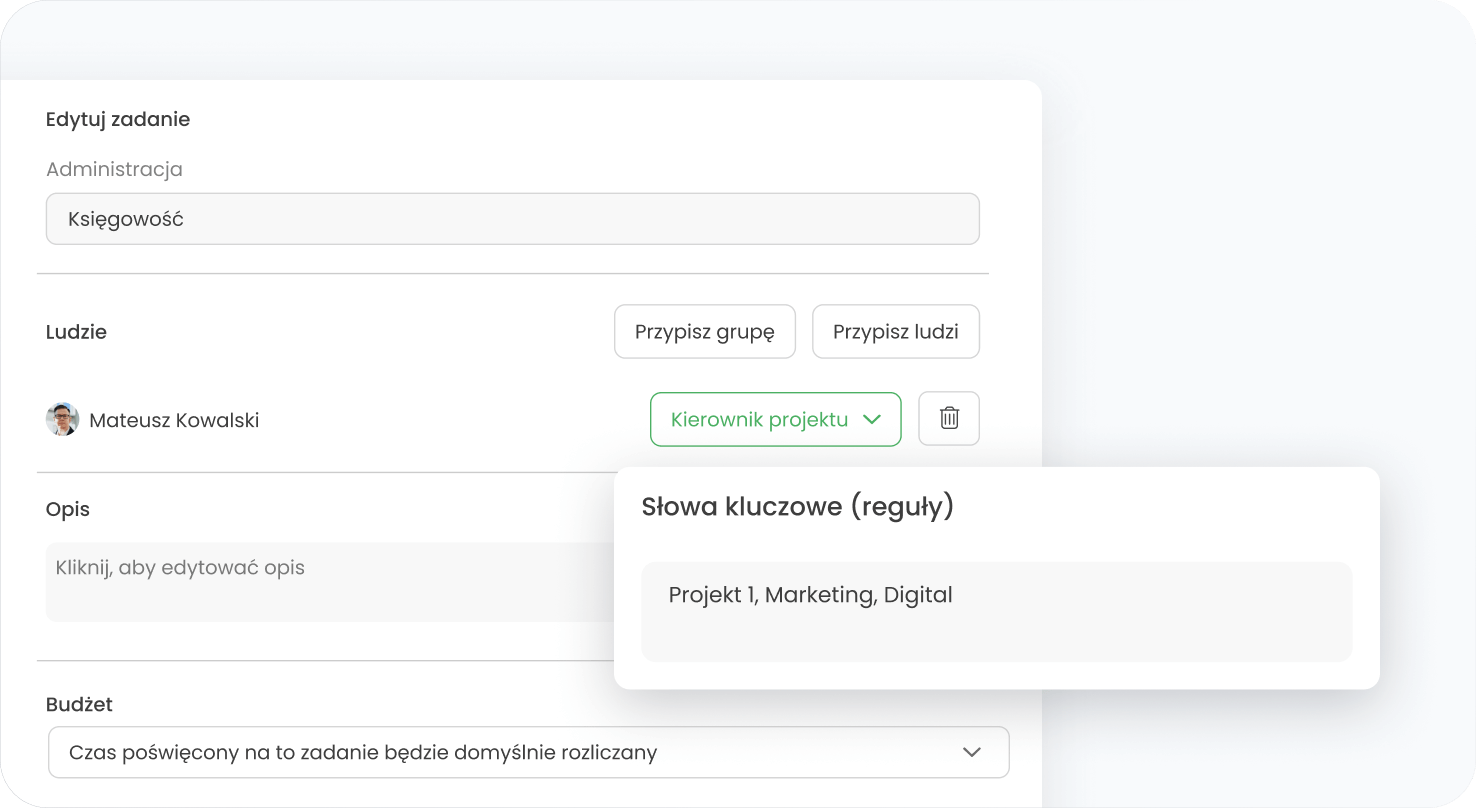Viewport: 1476px width, 808px height.
Task: Click the trash icon beside Mateusz Kowalski
Action: click(x=948, y=418)
